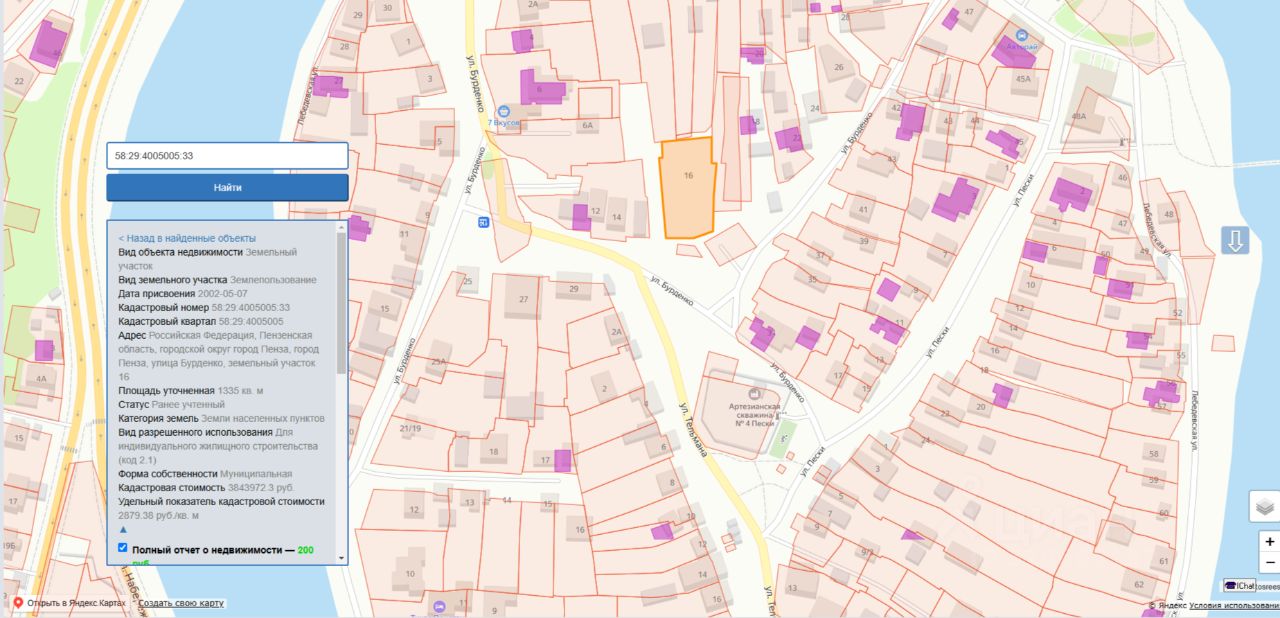This screenshot has width=1280, height=618.
Task: Click building label 21/19
Action: click(x=410, y=428)
